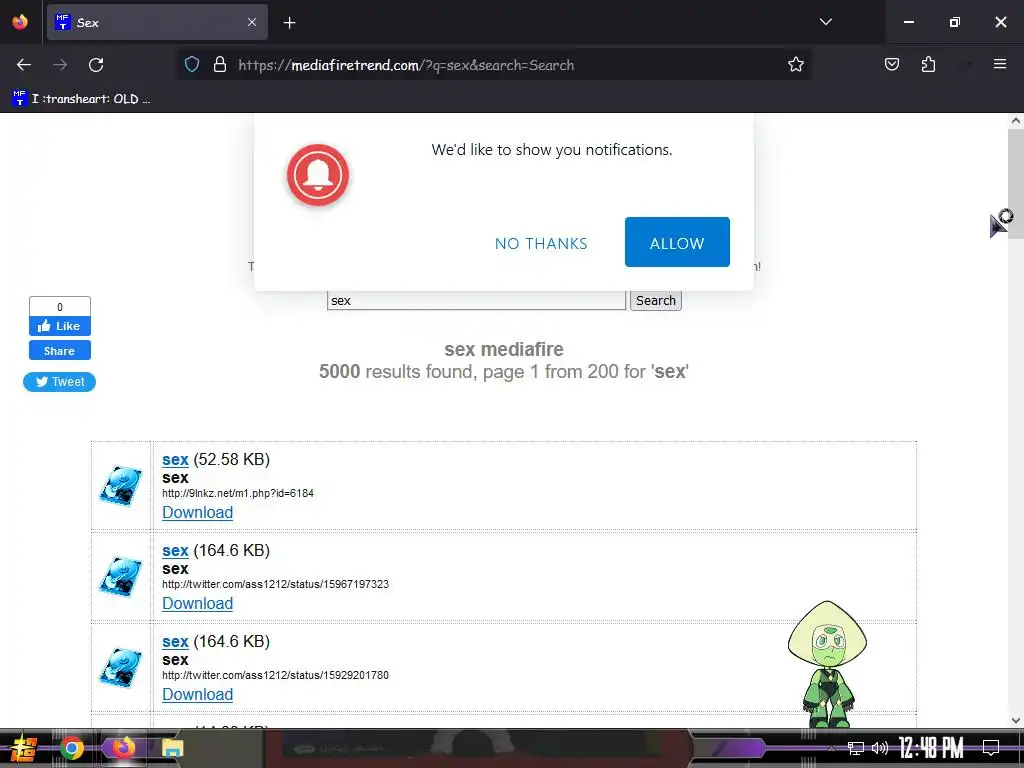Click the 12:48 PM taskbar clock
This screenshot has width=1024, height=768.
click(931, 748)
